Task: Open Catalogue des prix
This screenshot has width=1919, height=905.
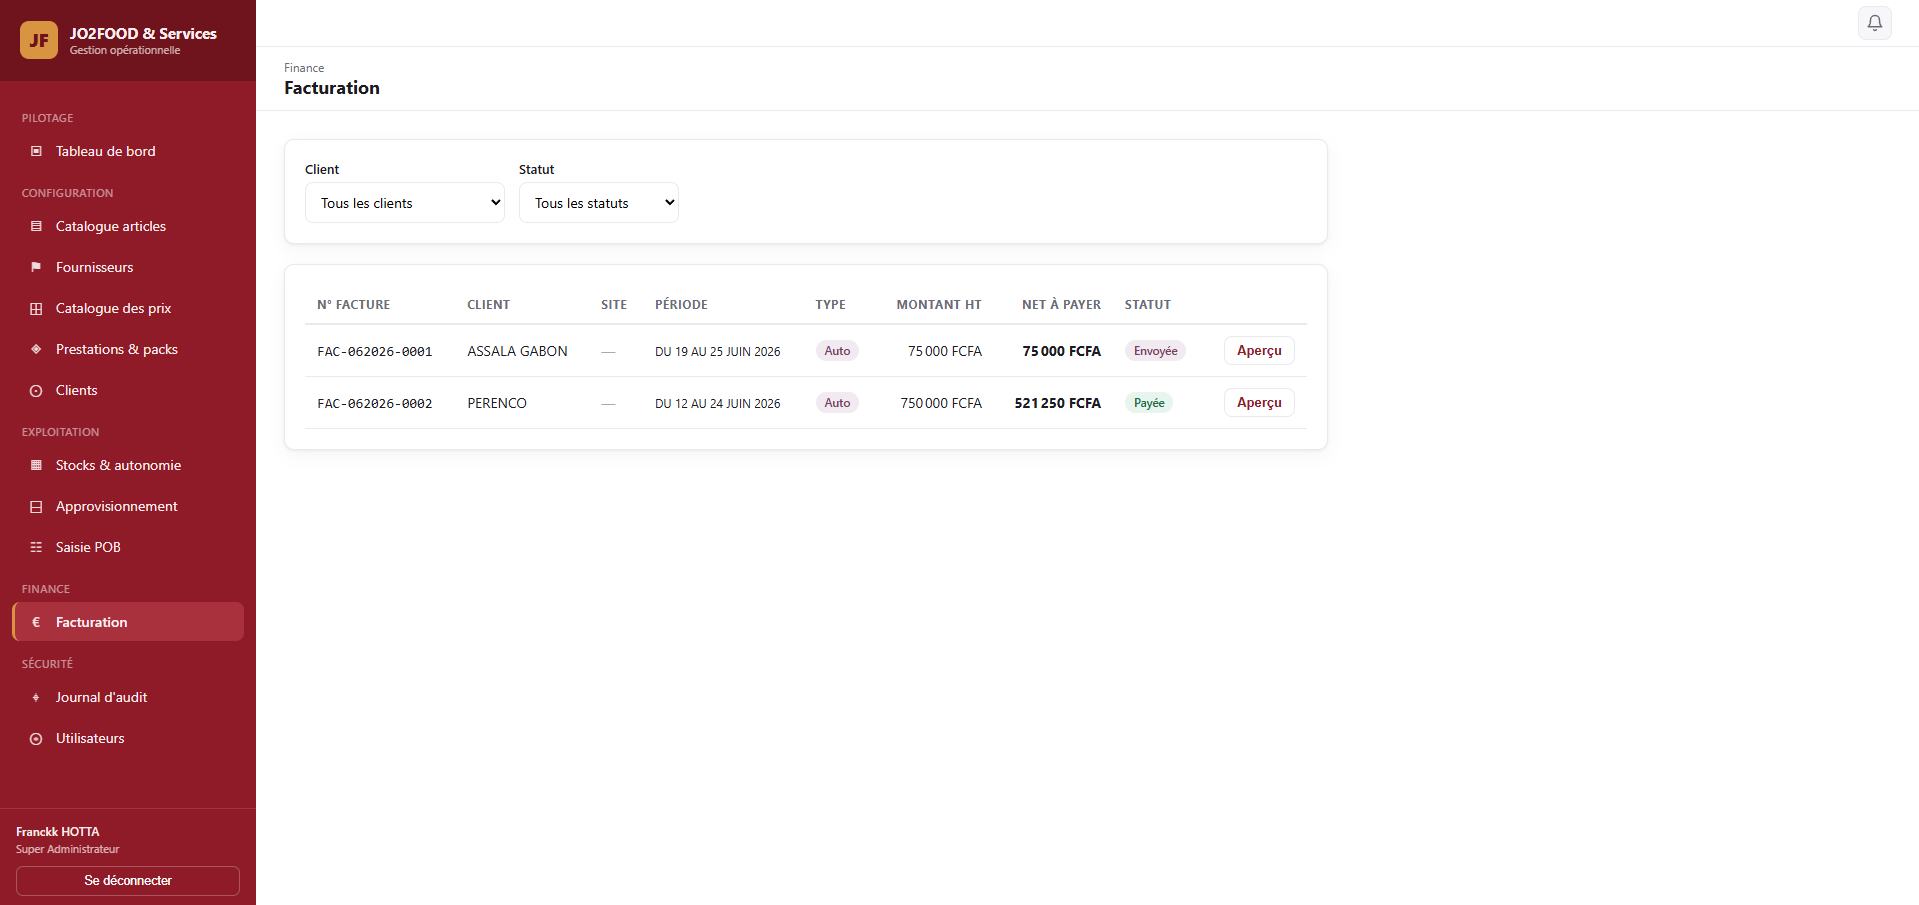Action: [x=128, y=308]
